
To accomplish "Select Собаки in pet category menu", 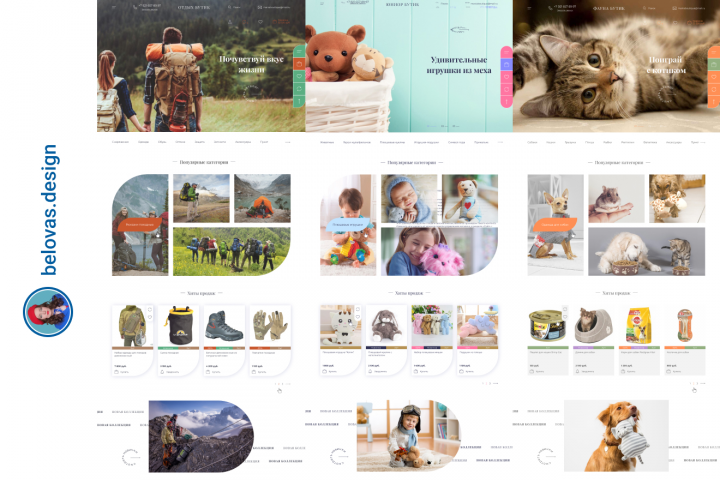I will 532,142.
